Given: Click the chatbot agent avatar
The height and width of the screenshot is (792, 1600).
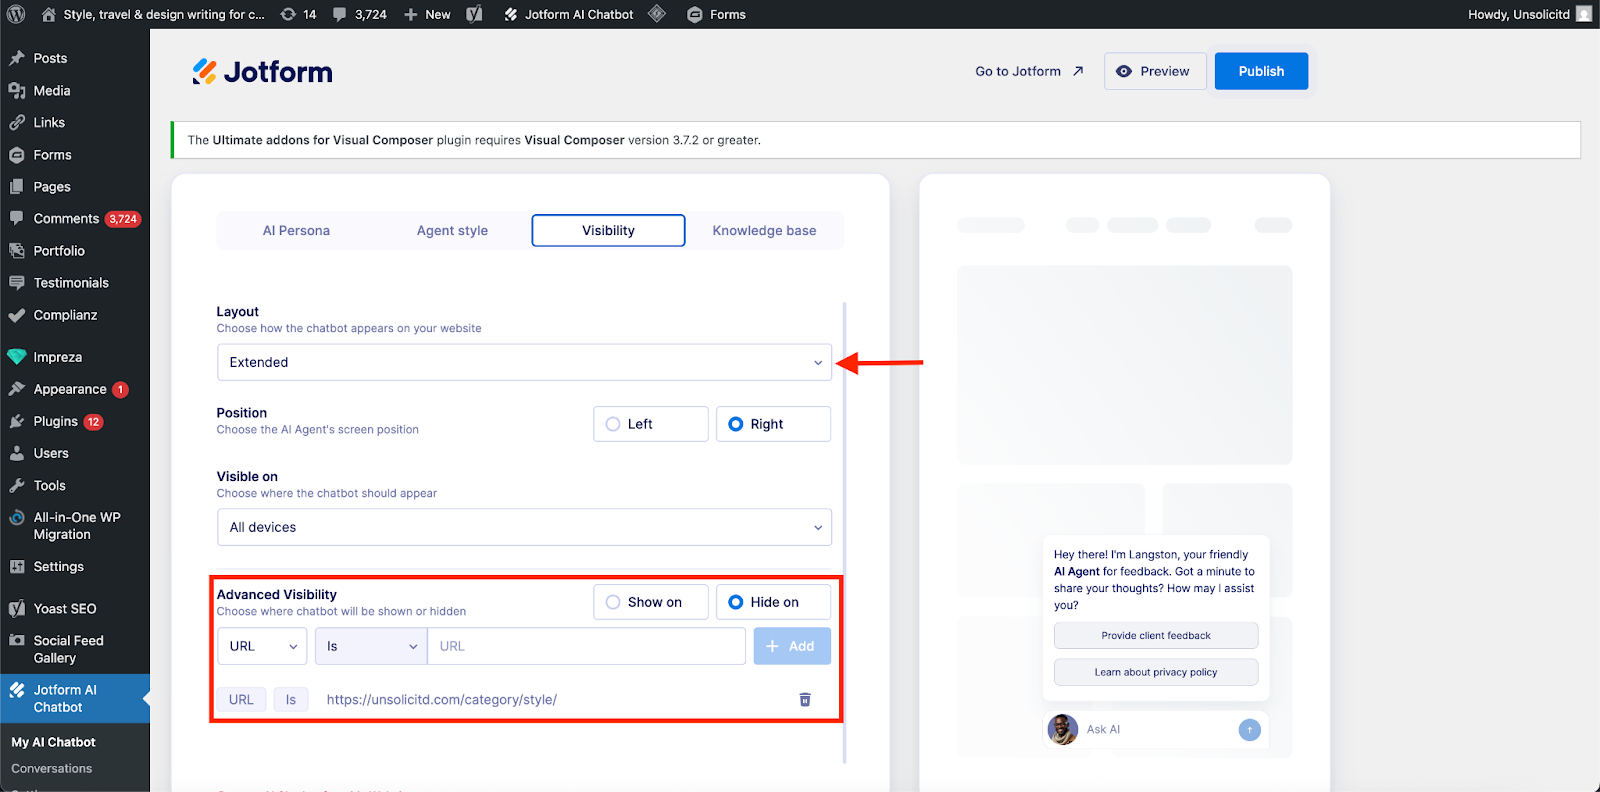Looking at the screenshot, I should 1062,730.
